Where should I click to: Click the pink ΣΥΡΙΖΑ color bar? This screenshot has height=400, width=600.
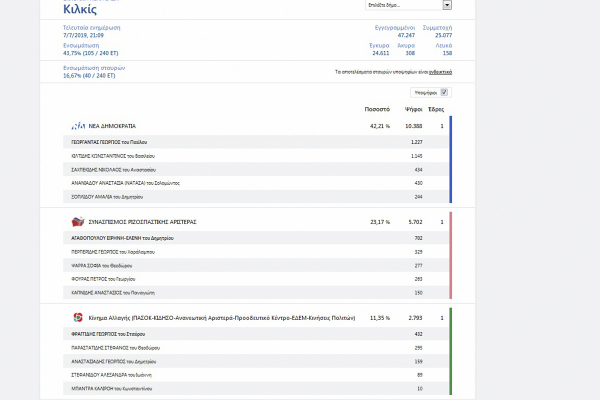click(451, 255)
